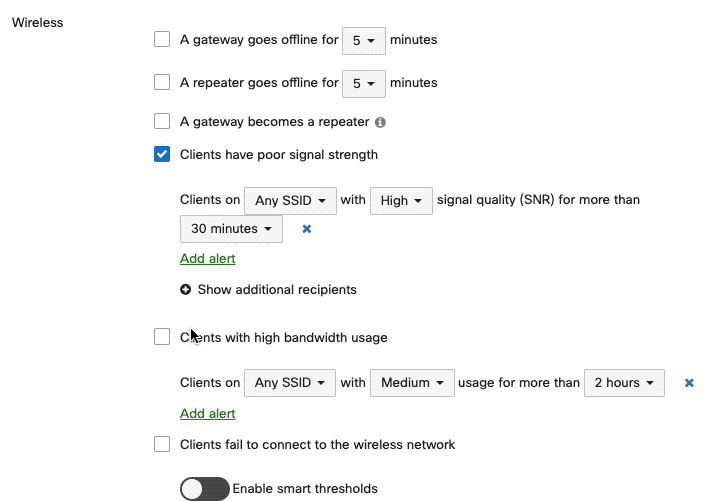Check 'A gateway goes offline' checkbox
Viewport: 712px width, 501px height.
pos(162,40)
